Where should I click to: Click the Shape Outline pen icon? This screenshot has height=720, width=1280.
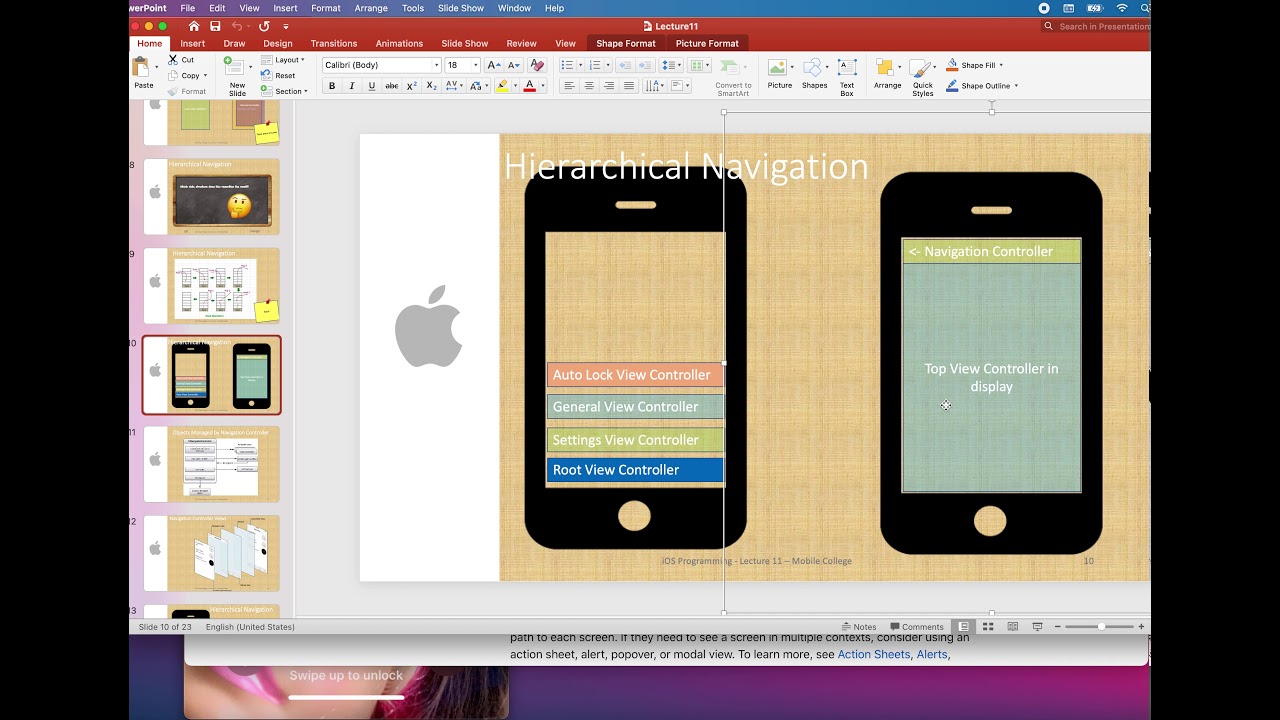coord(952,86)
